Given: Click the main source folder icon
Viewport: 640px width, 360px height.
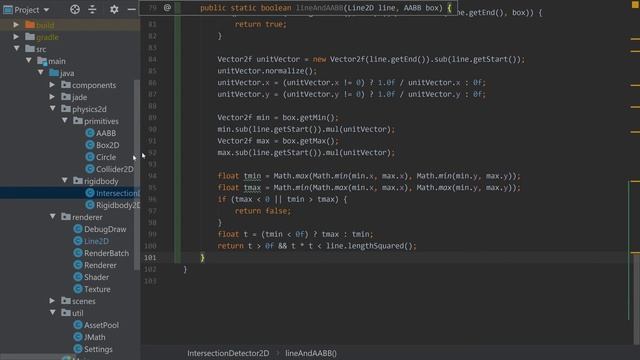Looking at the screenshot, I should coord(42,61).
